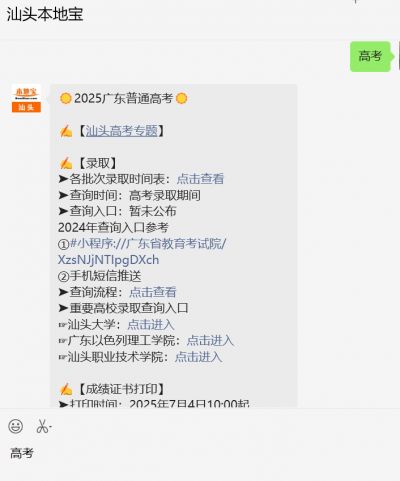Open the 汕头本地宝 account avatar
The width and height of the screenshot is (400, 481).
point(26,98)
